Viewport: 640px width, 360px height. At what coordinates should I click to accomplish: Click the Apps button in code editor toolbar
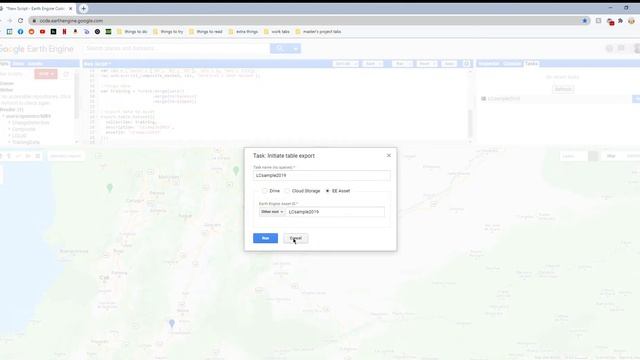coord(449,64)
